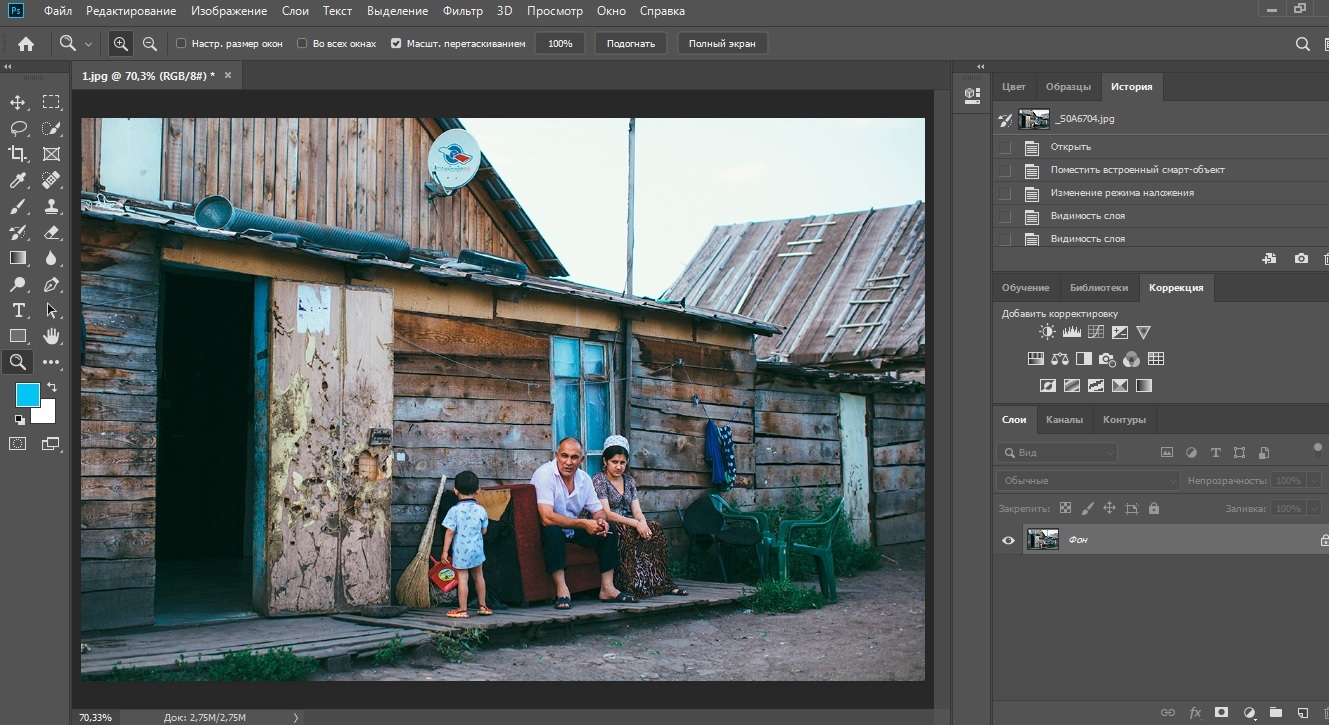Screen dimensions: 1329x725
Task: Click the 100% zoom button
Action: tap(560, 44)
